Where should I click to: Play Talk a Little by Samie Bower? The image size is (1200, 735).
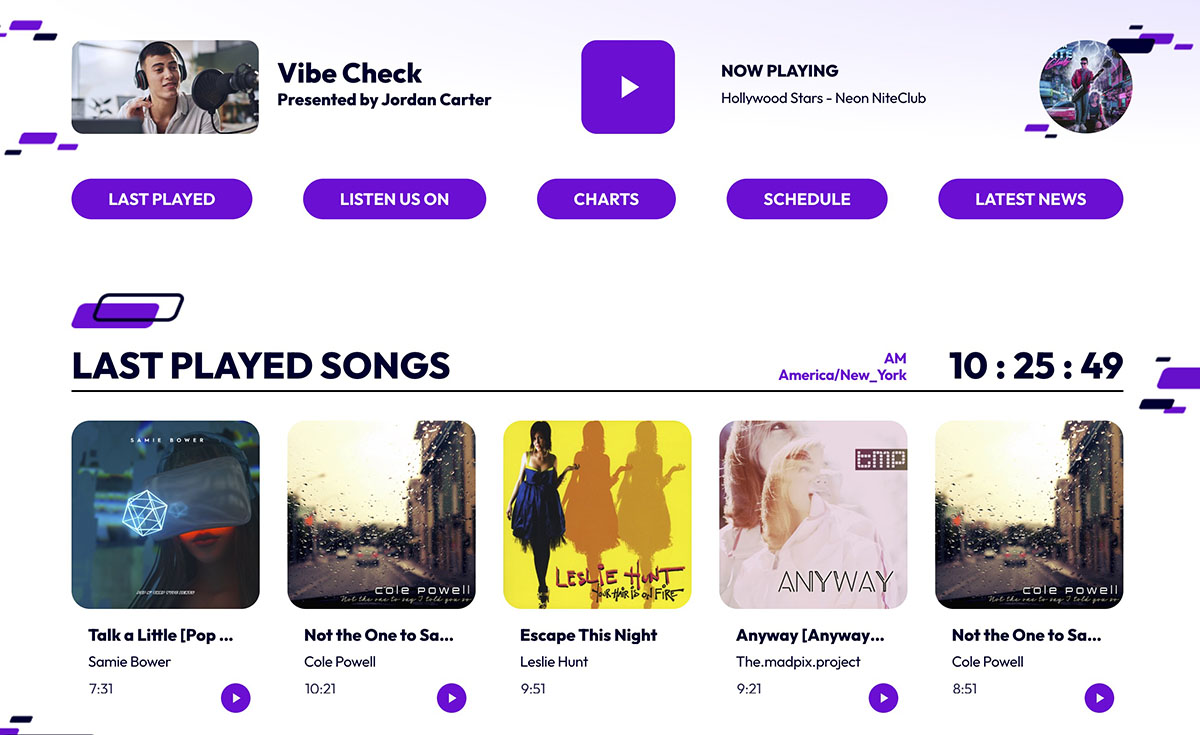[235, 698]
